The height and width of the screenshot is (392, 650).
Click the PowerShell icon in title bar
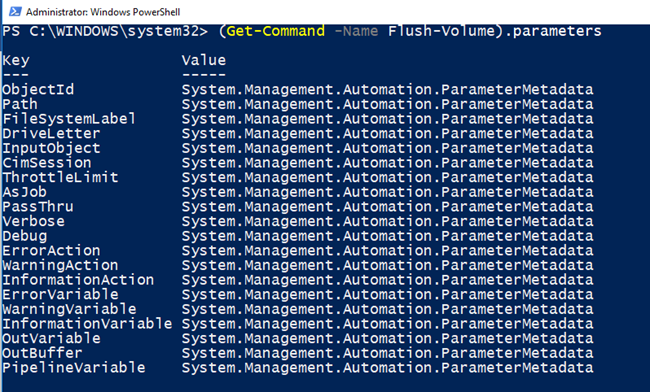point(15,12)
